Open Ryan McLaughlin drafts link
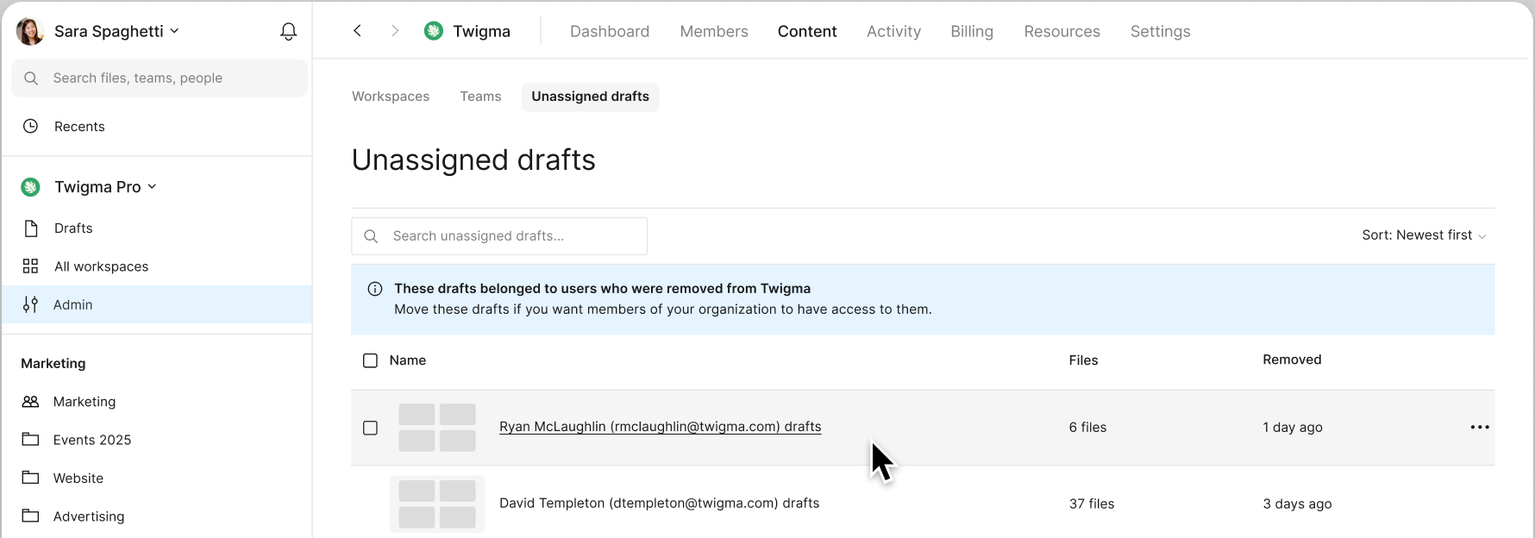Viewport: 1535px width, 538px height. pos(660,426)
